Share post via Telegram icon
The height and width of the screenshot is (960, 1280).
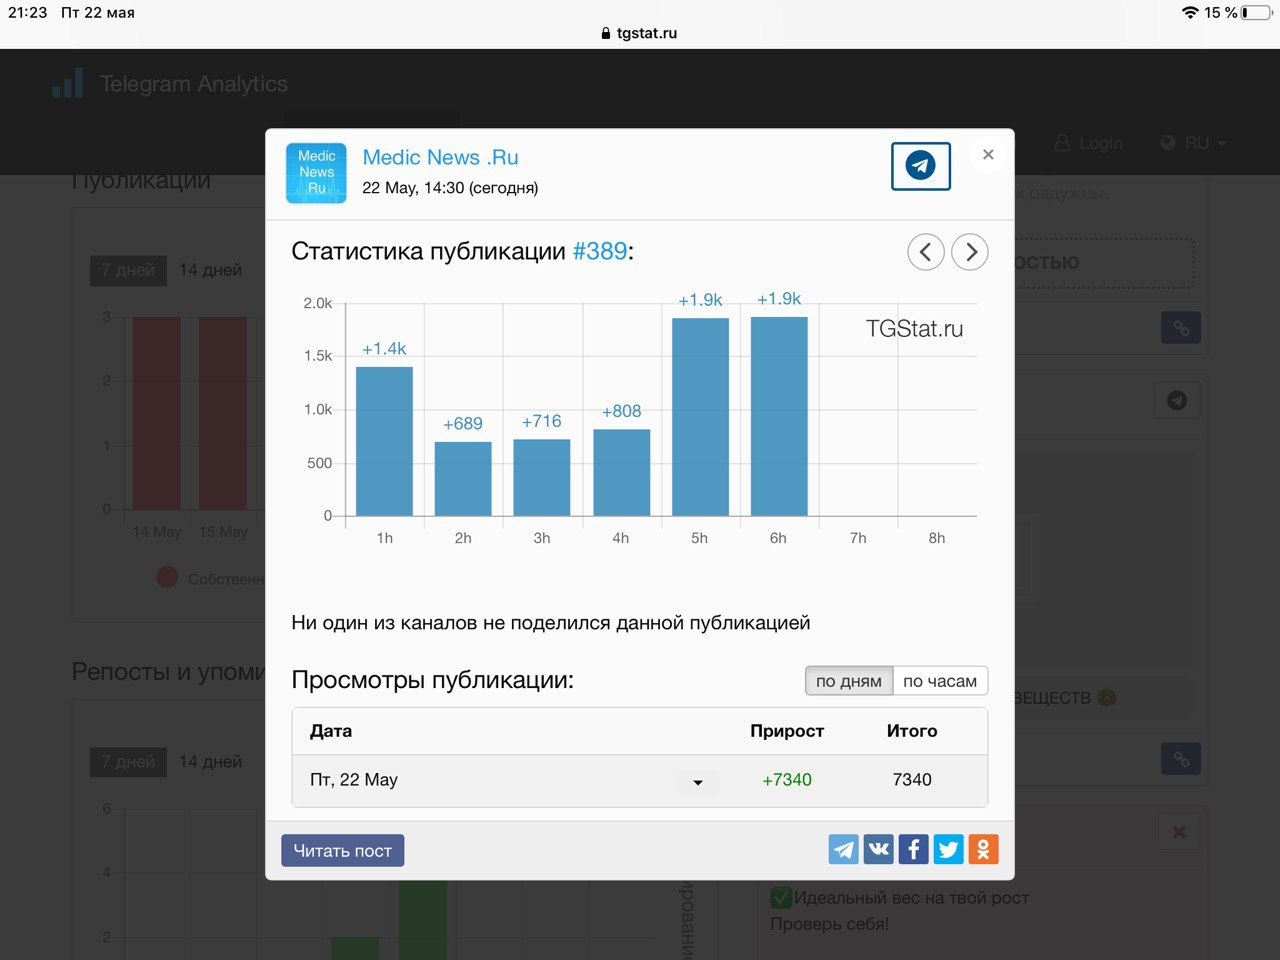click(x=844, y=849)
